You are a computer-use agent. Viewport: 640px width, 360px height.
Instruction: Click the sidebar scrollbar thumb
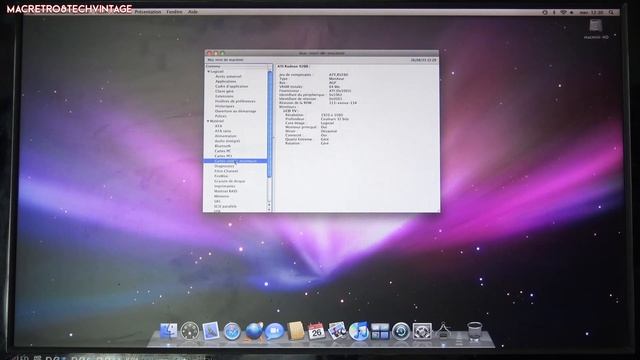tap(269, 124)
